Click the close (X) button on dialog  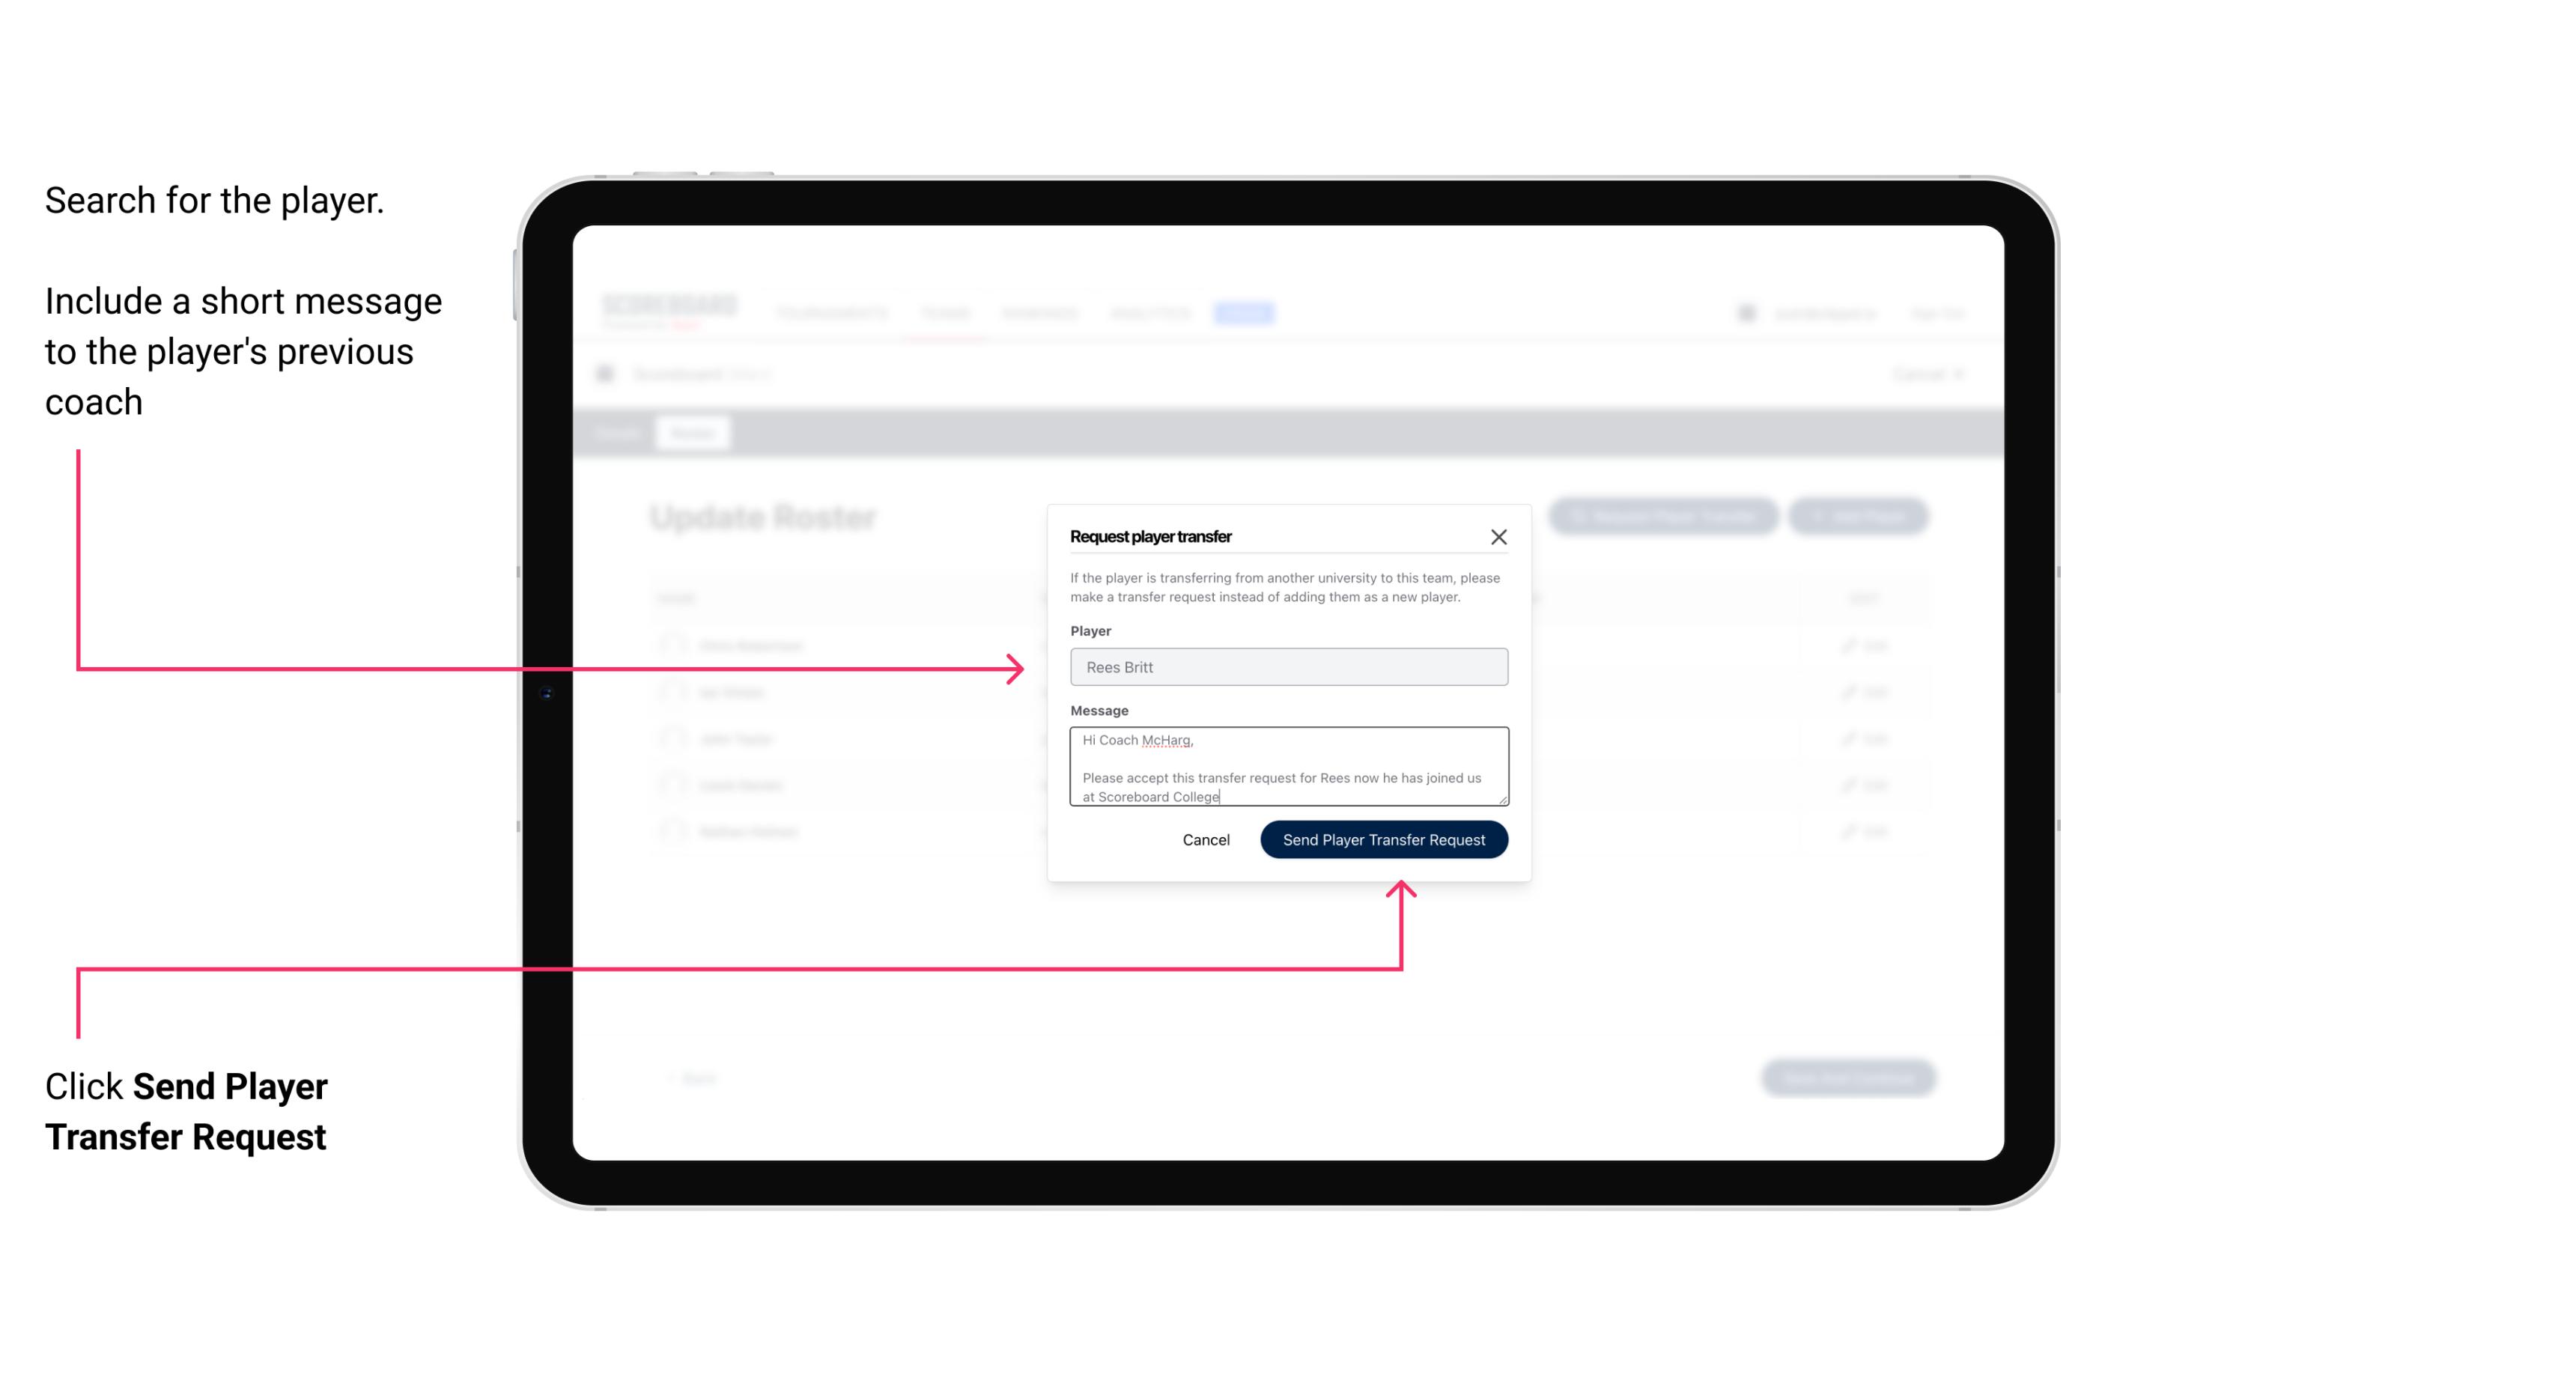1499,536
